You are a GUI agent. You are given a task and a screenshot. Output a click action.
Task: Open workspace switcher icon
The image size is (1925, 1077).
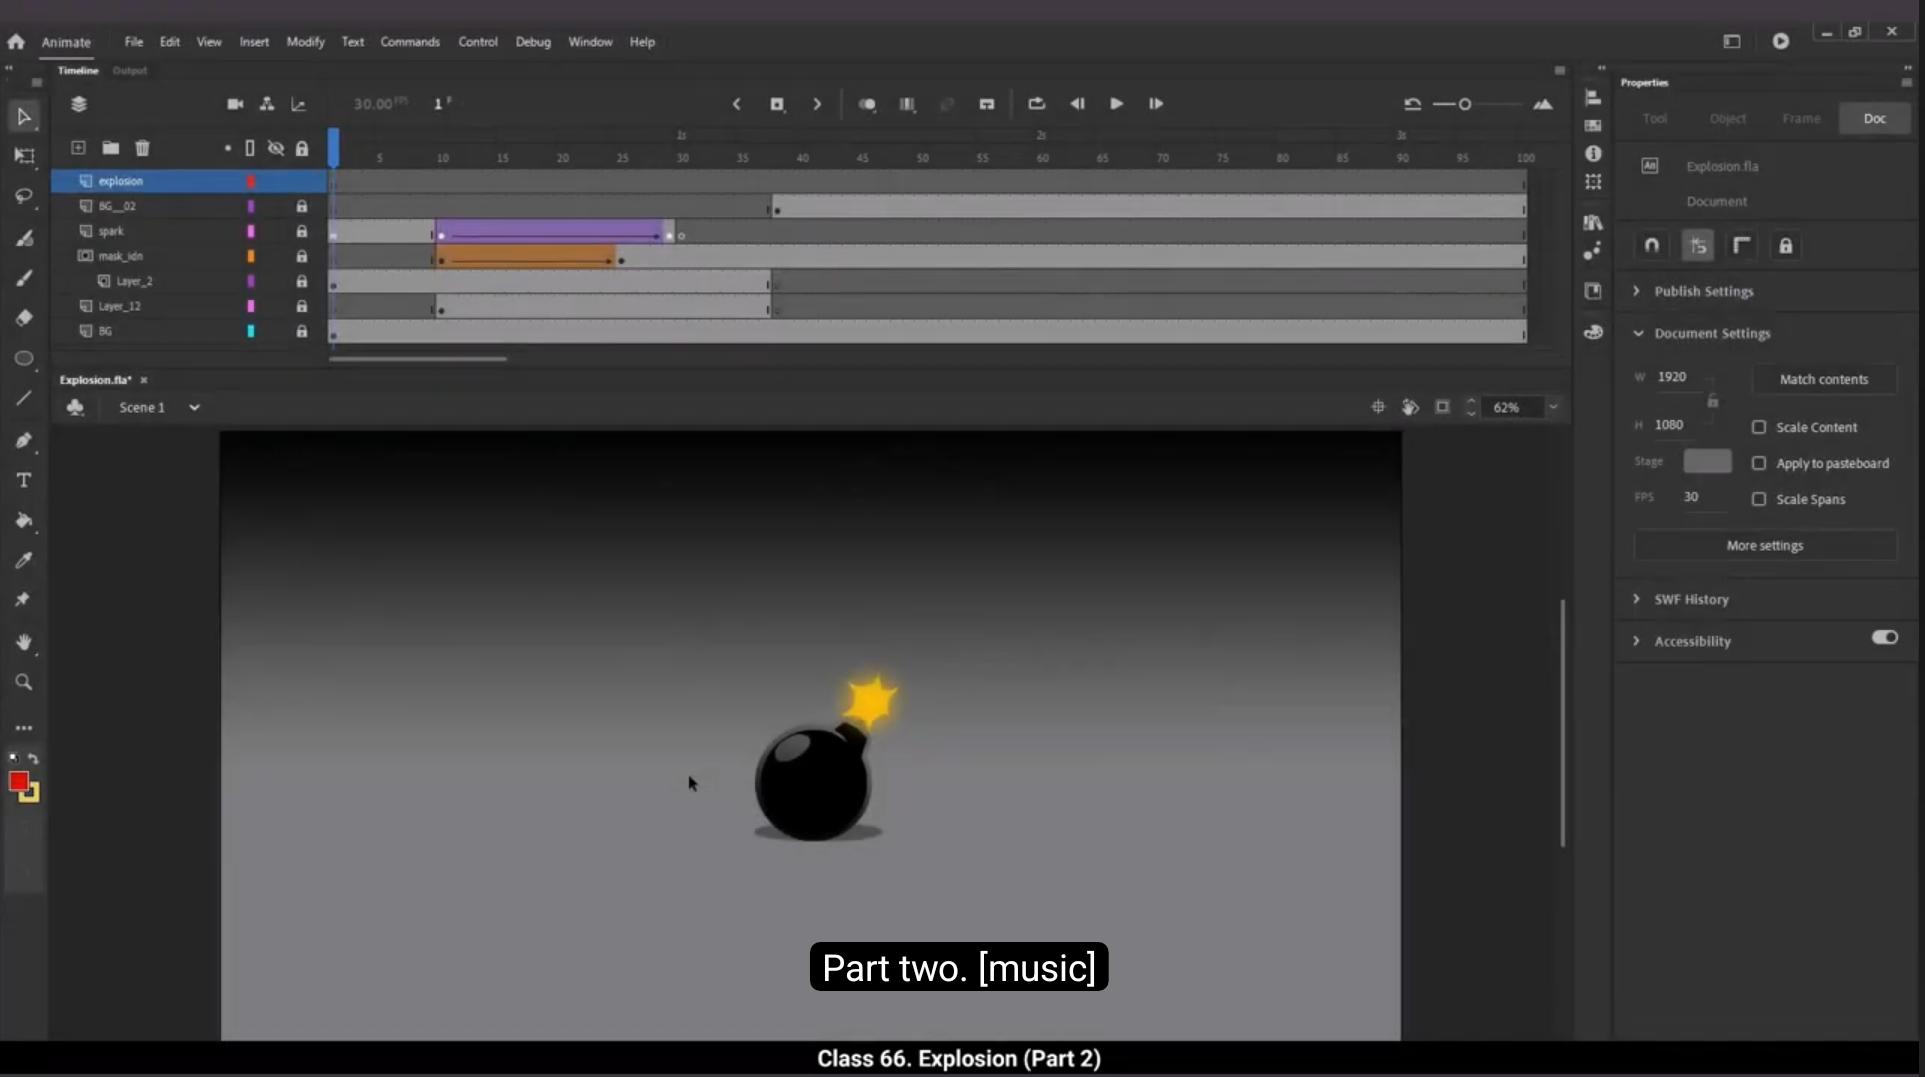[1732, 41]
